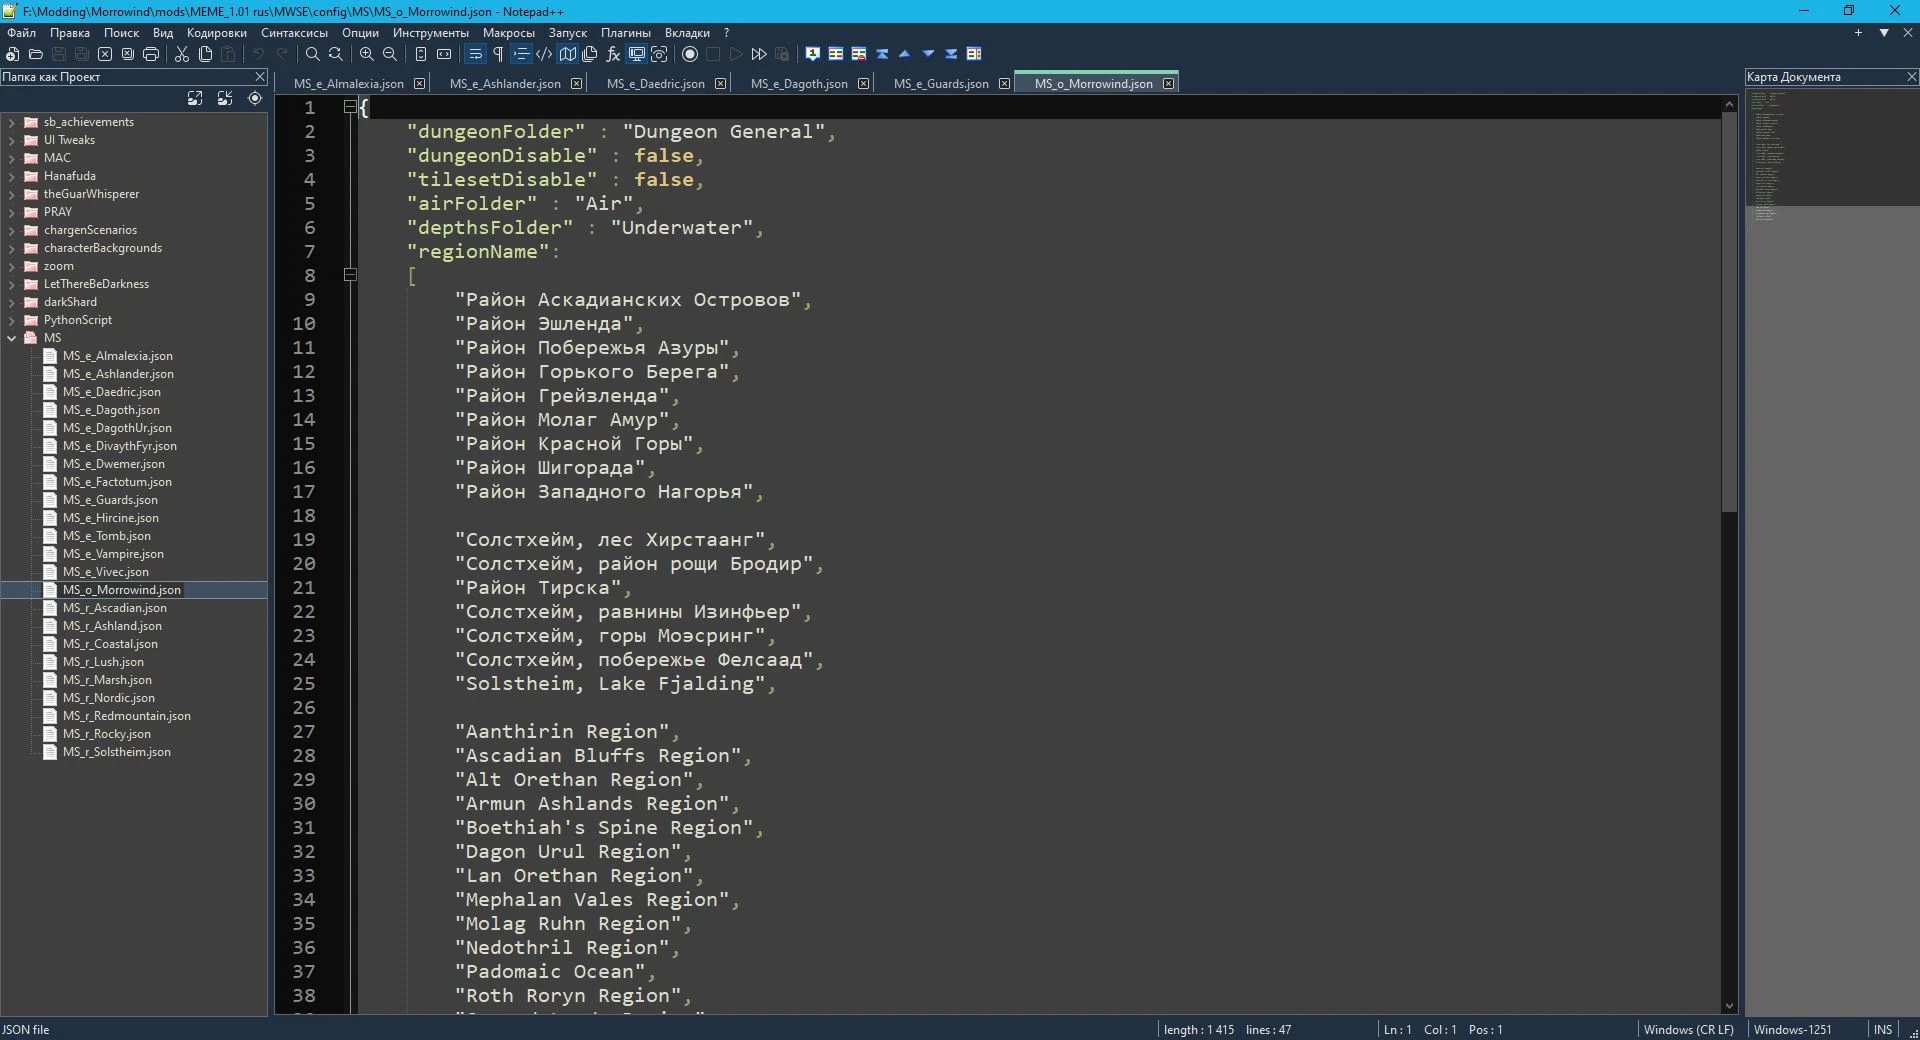
Task: Select MS_e_Vivec.json in the file tree
Action: (105, 572)
